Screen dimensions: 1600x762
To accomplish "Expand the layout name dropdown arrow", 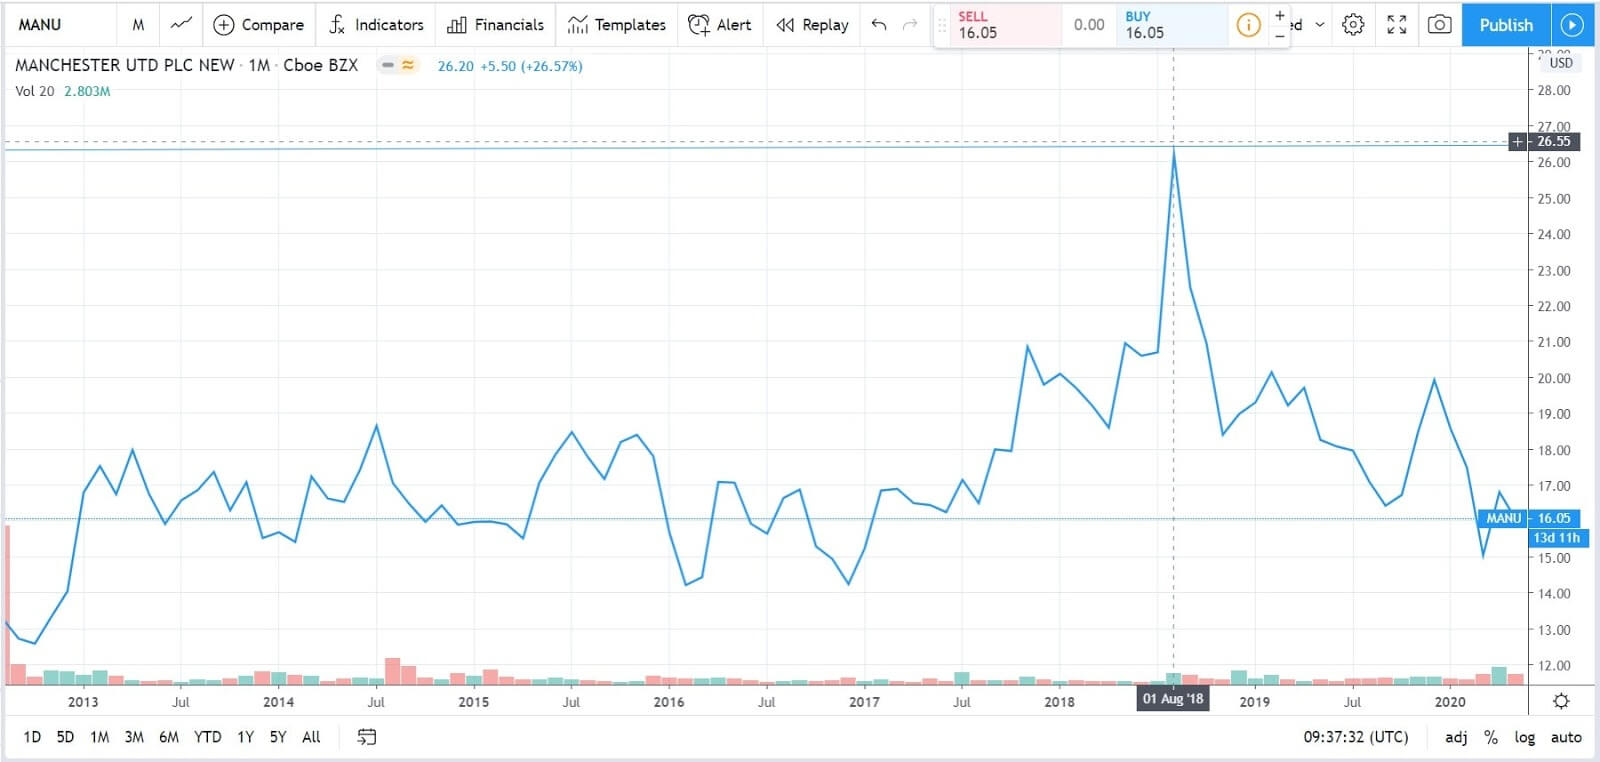I will pyautogui.click(x=1320, y=24).
